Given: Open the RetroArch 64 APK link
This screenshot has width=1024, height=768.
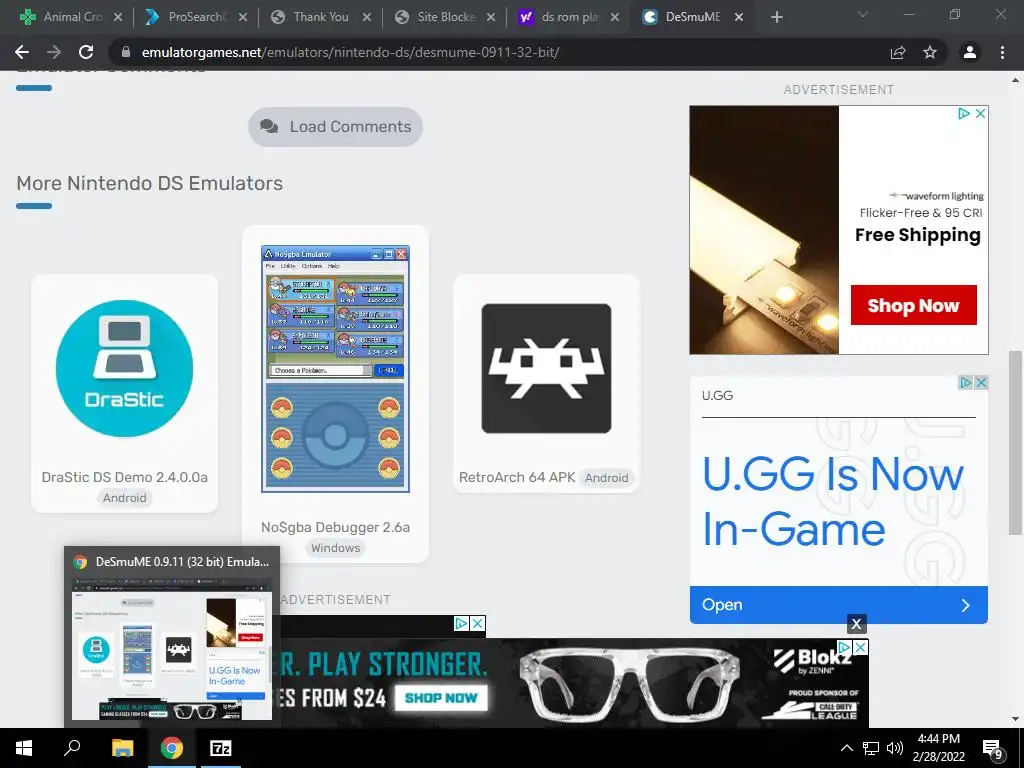Looking at the screenshot, I should pyautogui.click(x=517, y=477).
